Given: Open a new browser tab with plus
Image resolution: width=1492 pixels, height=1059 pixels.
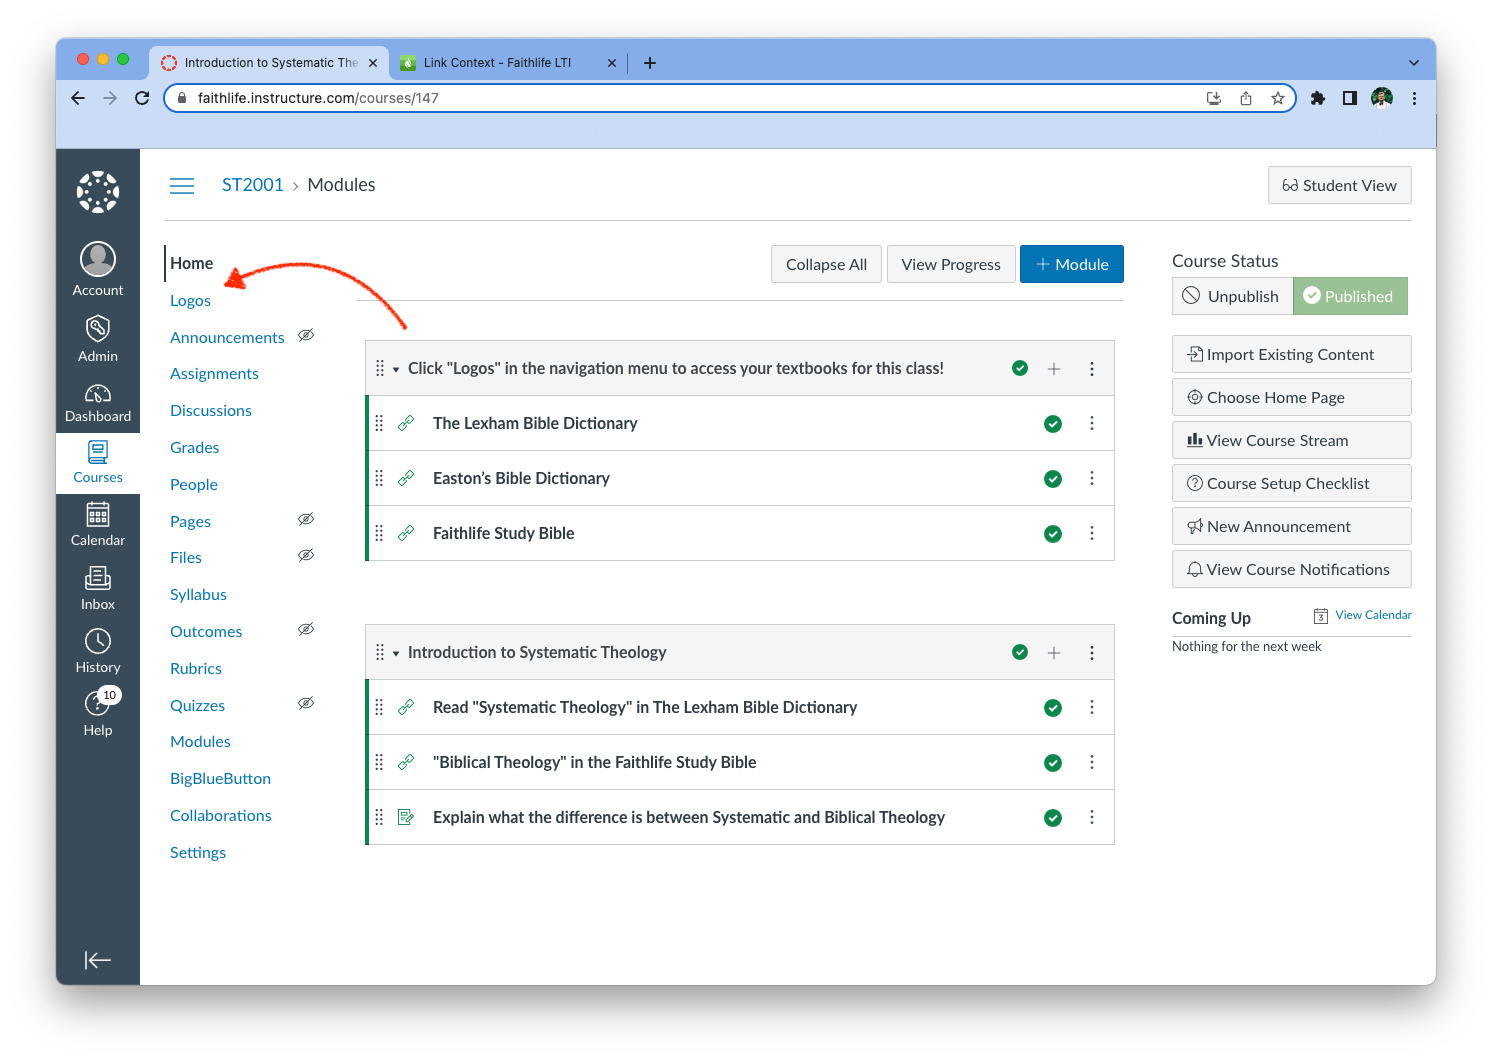Looking at the screenshot, I should click(x=650, y=63).
